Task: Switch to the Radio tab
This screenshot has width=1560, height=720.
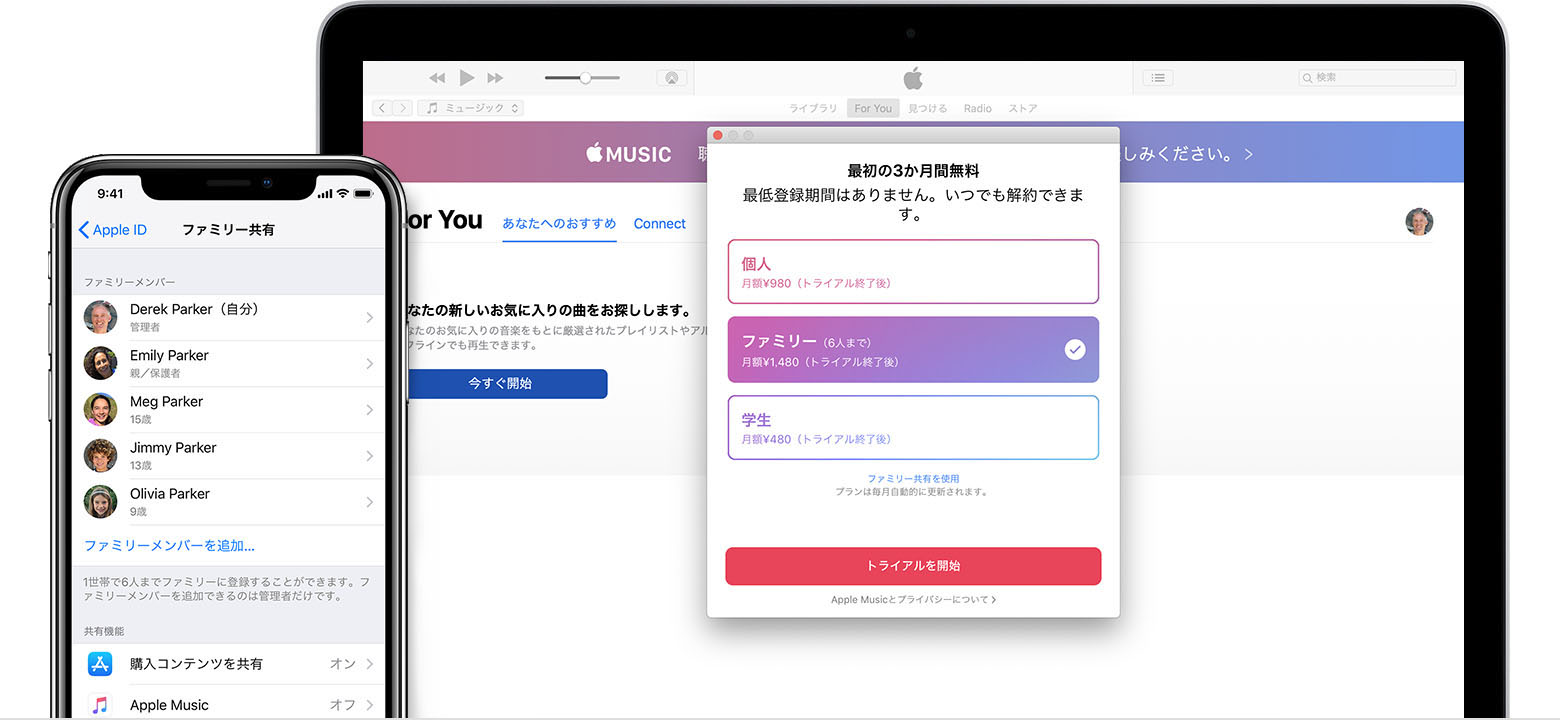Action: (x=978, y=108)
